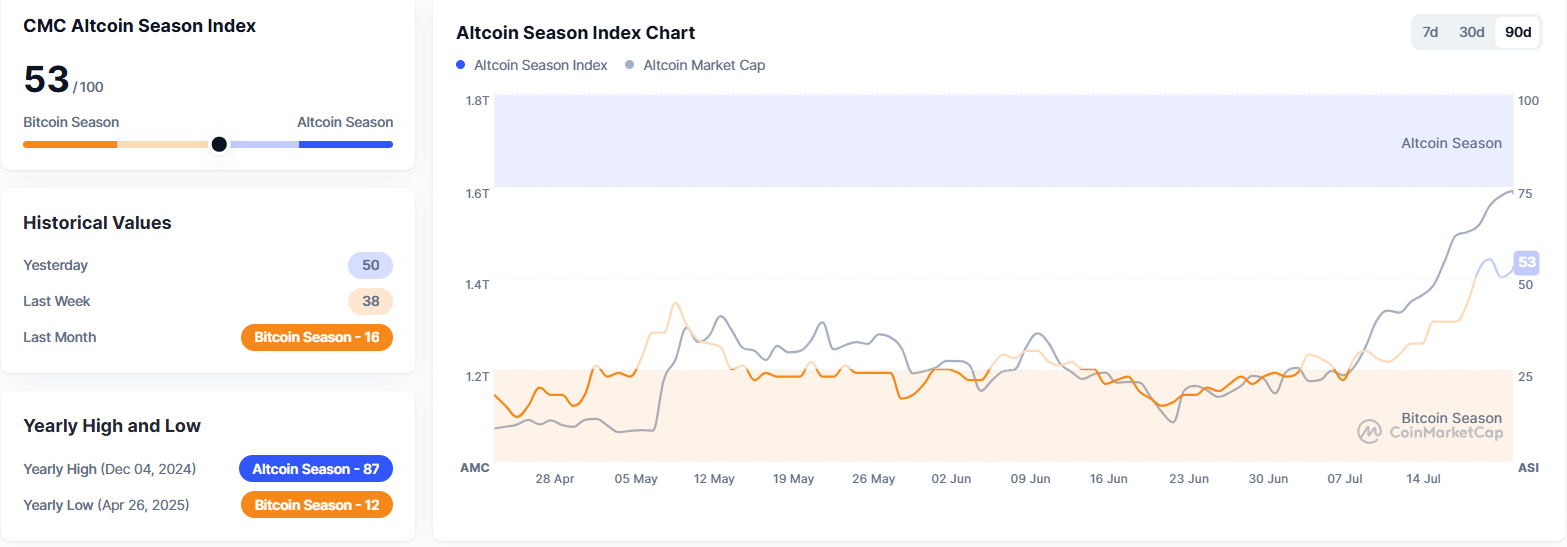Click the Bitcoin Season - 16 badge
This screenshot has height=547, width=1567.
point(316,337)
